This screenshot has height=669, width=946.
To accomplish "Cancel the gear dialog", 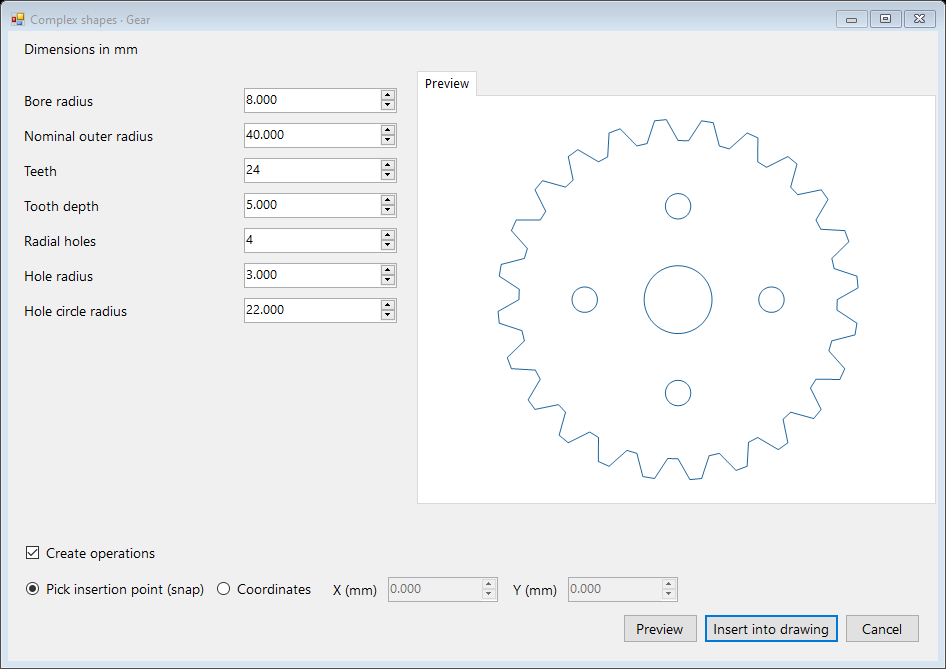I will [882, 629].
